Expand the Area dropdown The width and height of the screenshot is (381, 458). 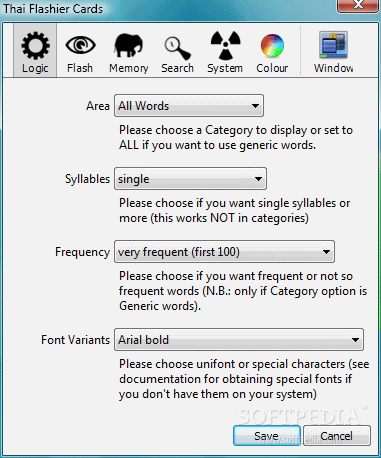tap(189, 106)
